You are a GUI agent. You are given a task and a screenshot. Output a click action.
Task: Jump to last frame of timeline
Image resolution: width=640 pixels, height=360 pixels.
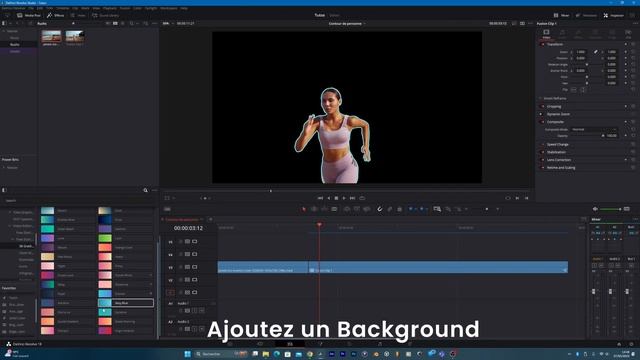click(x=352, y=198)
